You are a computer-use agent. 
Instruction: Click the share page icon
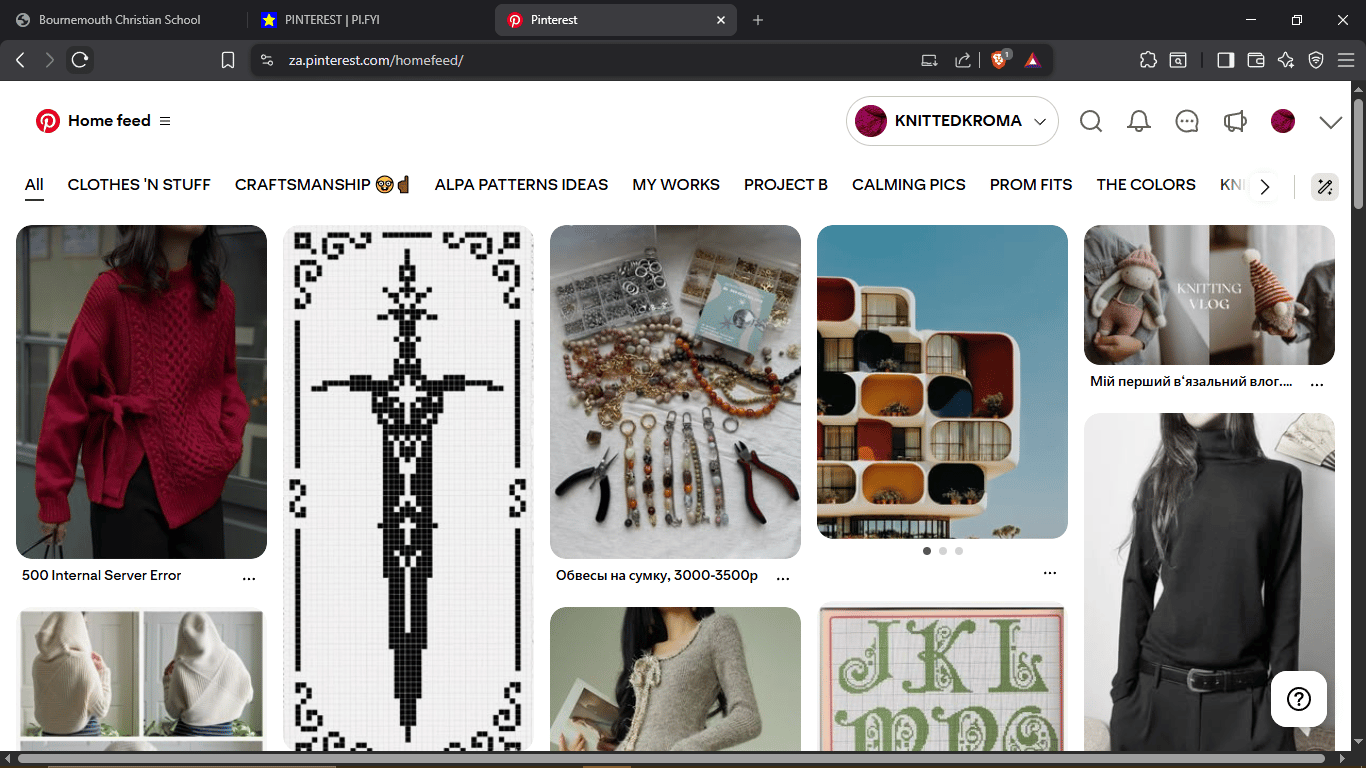962,60
